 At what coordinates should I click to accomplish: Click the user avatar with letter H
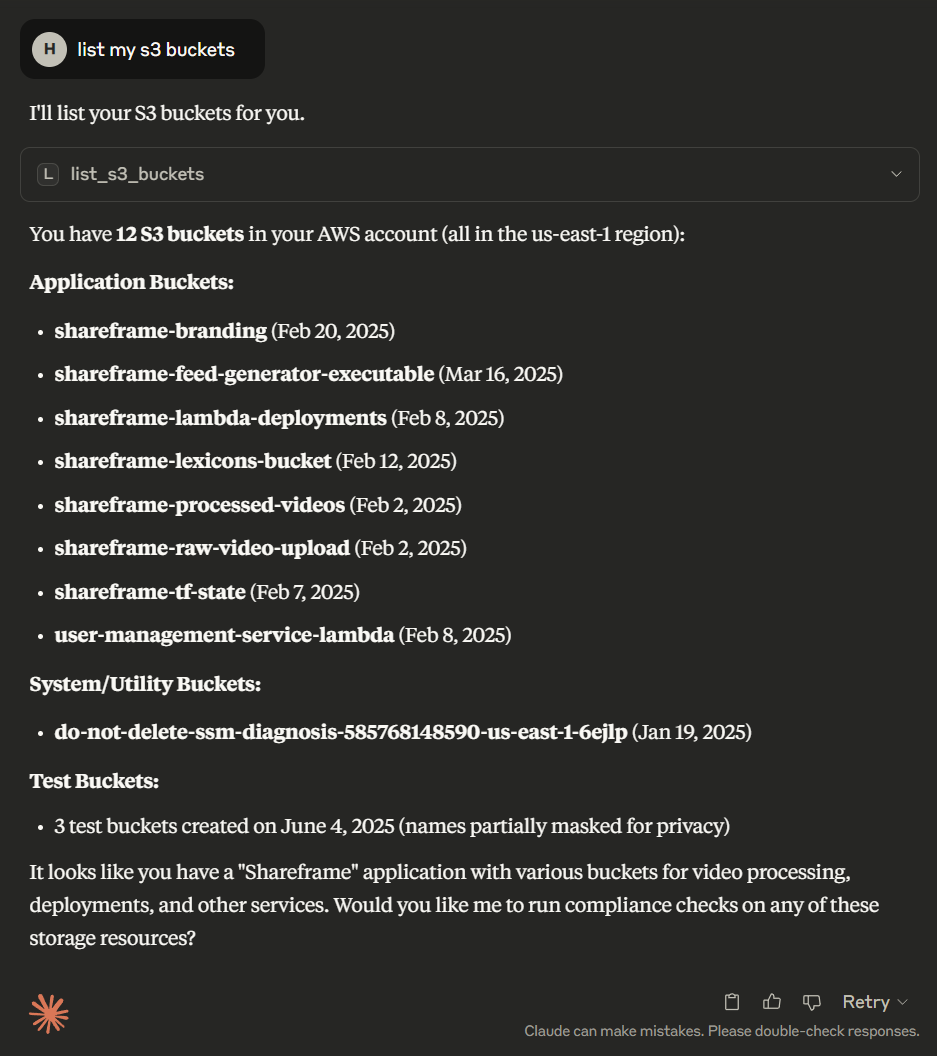coord(49,49)
